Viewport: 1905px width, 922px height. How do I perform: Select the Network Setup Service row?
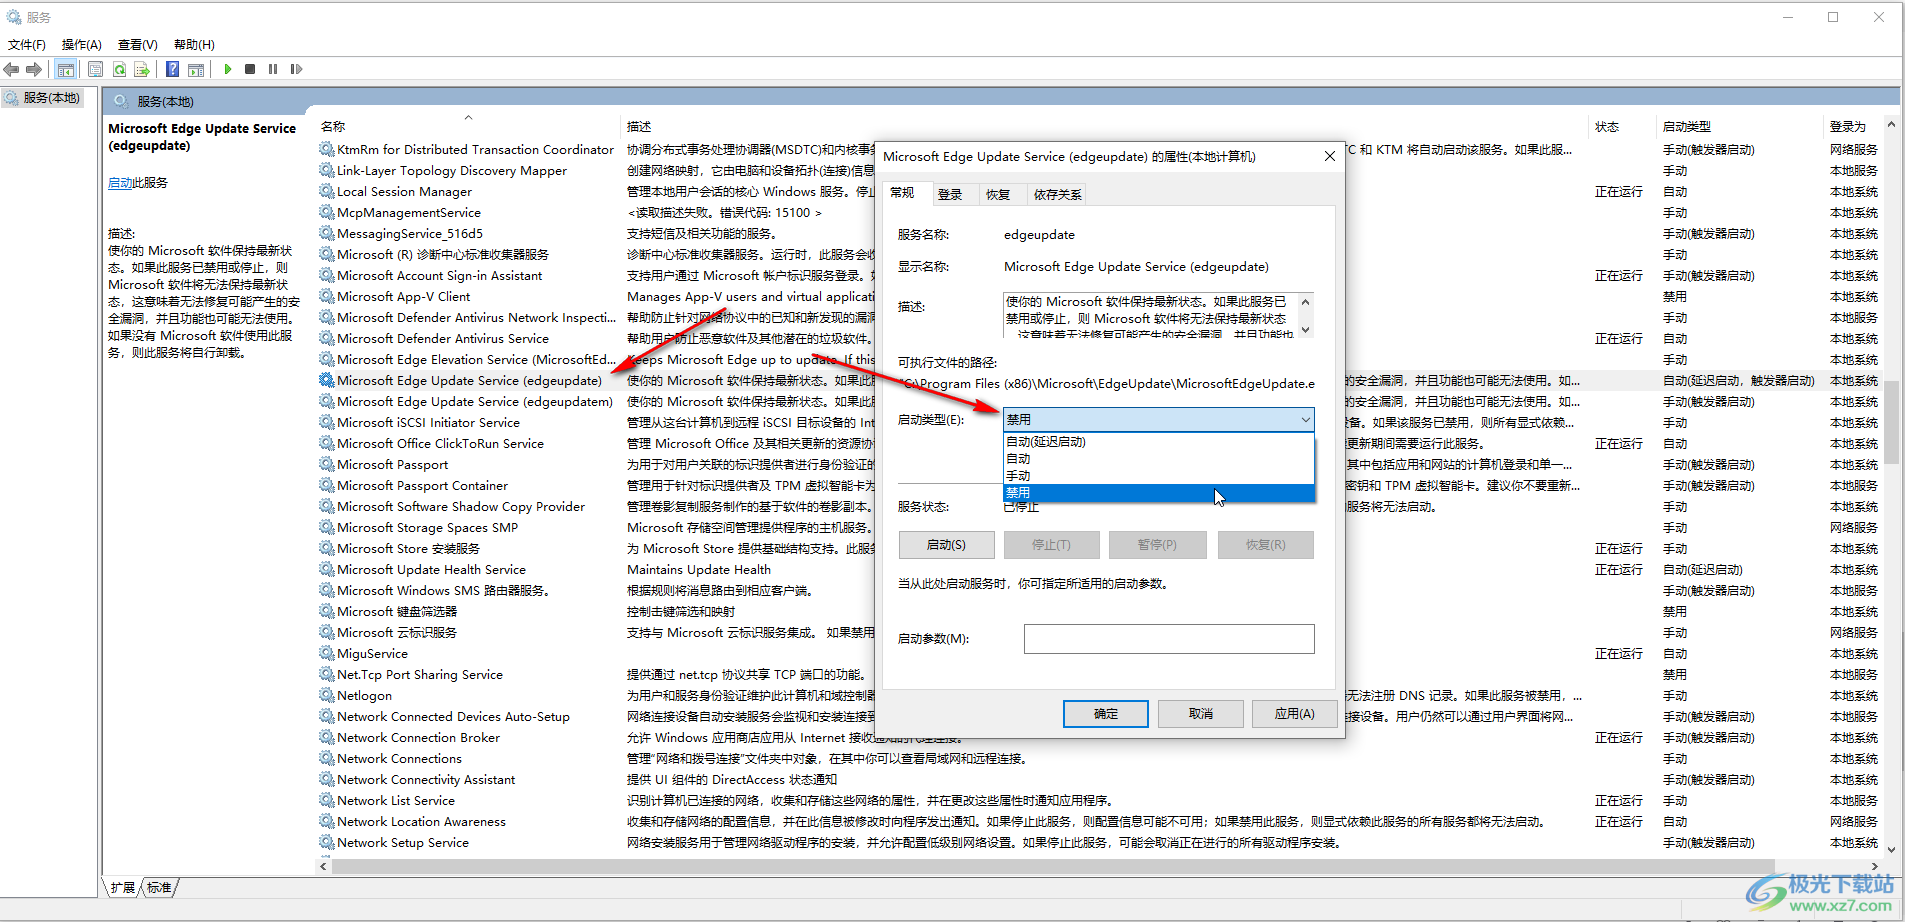pos(402,843)
